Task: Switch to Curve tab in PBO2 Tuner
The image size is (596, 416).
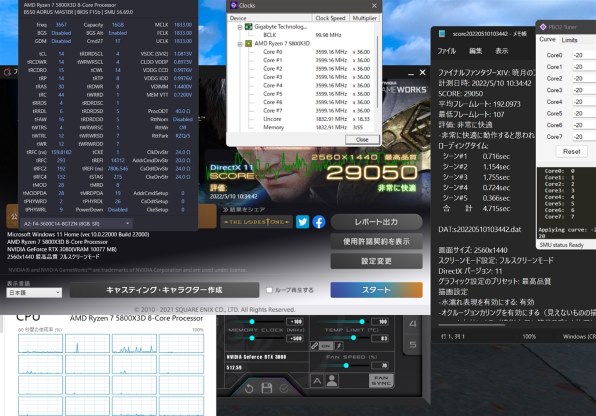Action: (547, 39)
